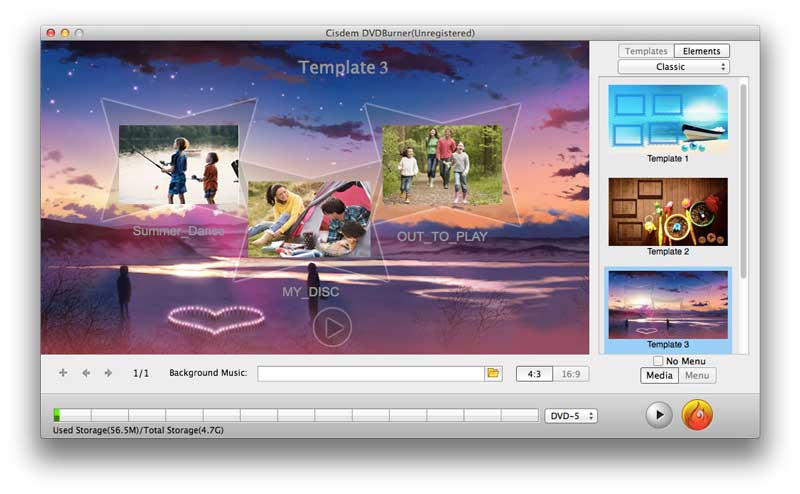The height and width of the screenshot is (494, 800).
Task: Minimize window with the yellow button
Action: point(65,33)
